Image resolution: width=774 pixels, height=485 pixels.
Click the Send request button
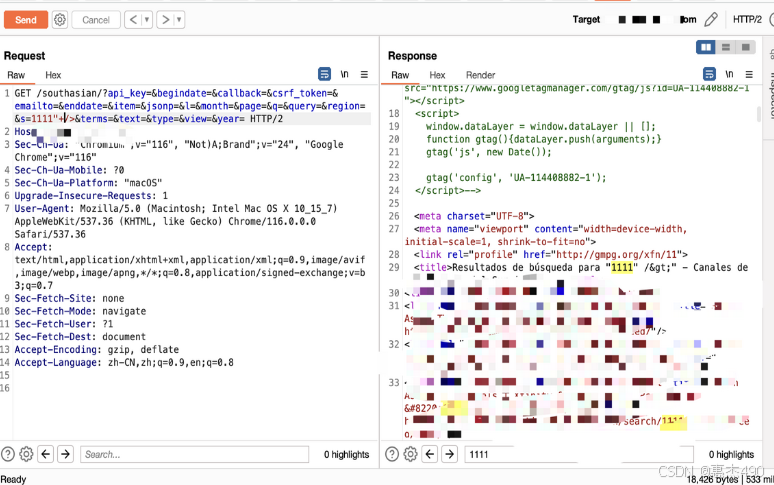[25, 19]
